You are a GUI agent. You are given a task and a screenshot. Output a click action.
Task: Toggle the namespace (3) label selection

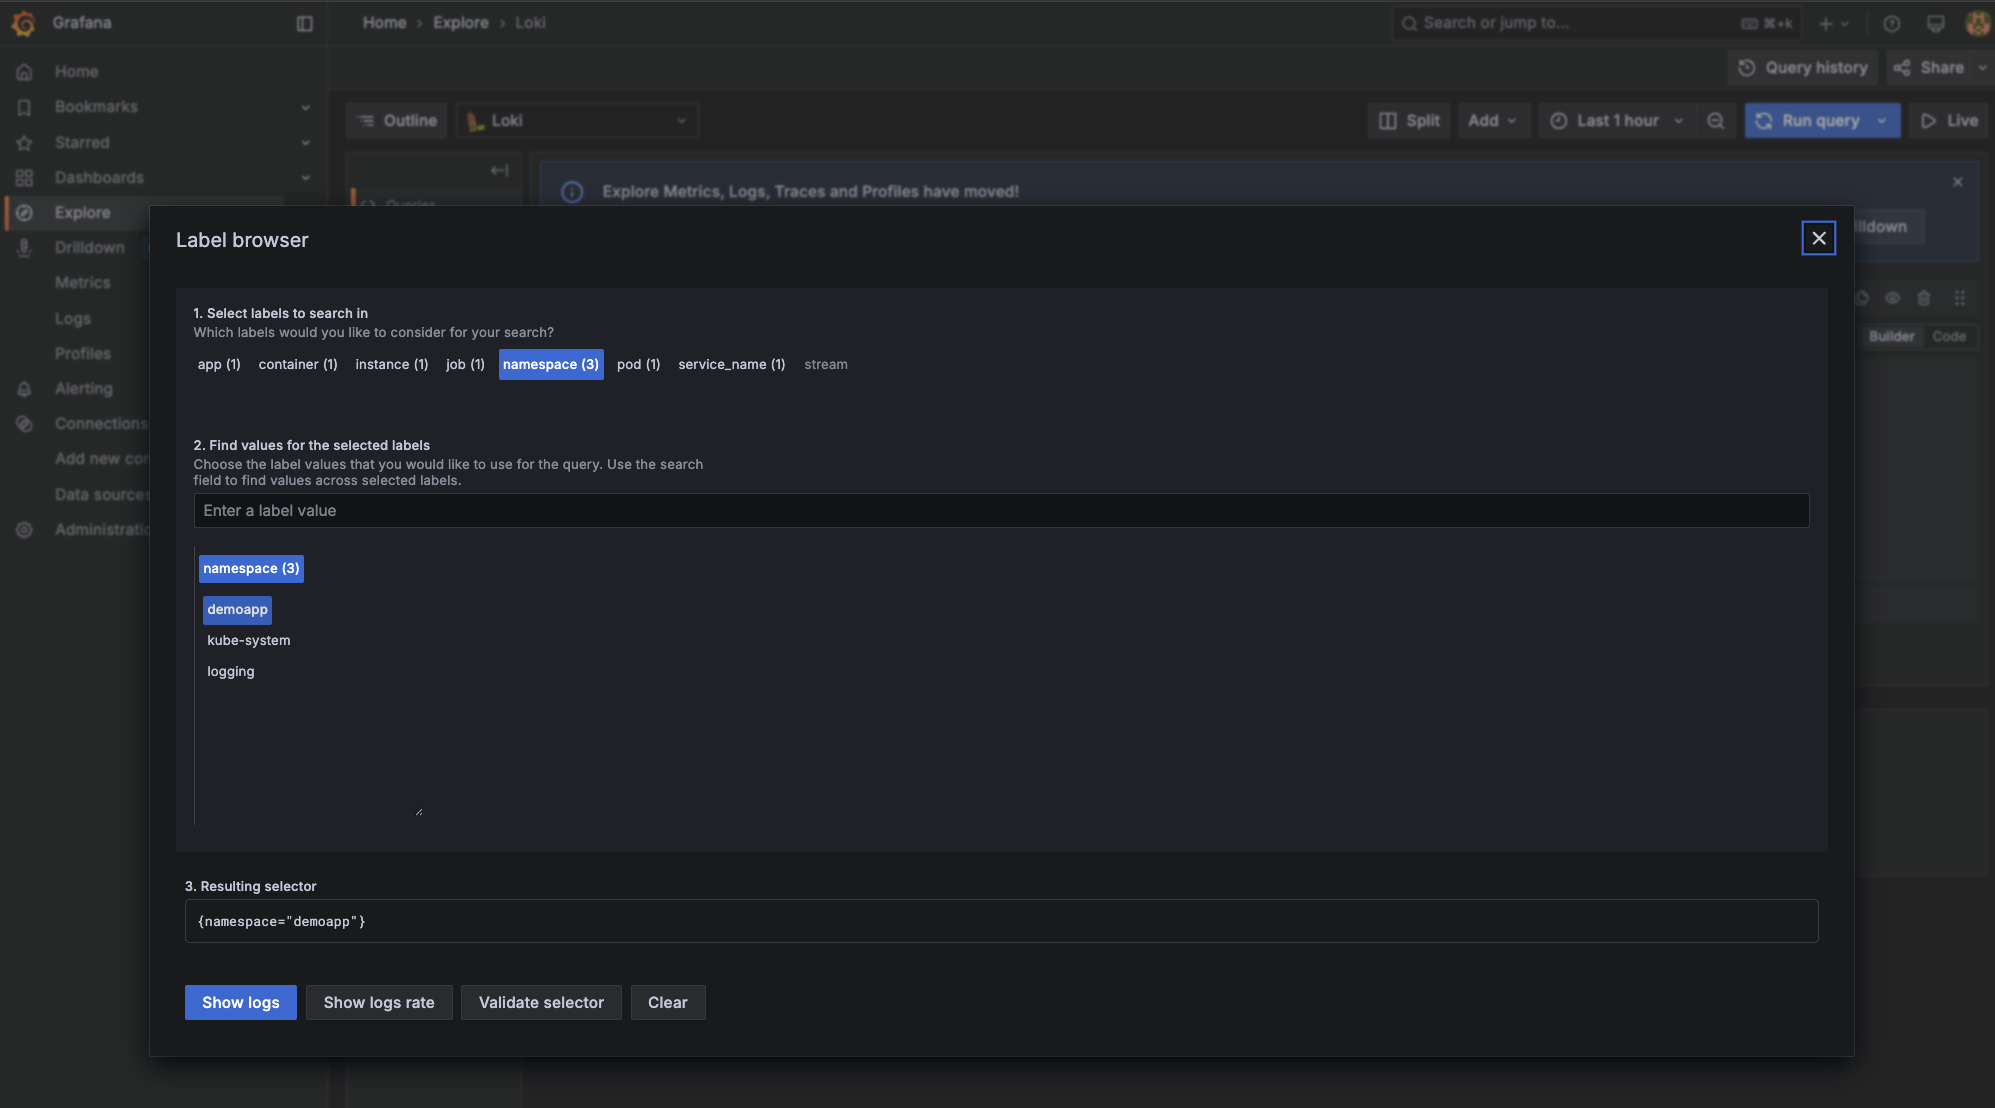pyautogui.click(x=550, y=364)
